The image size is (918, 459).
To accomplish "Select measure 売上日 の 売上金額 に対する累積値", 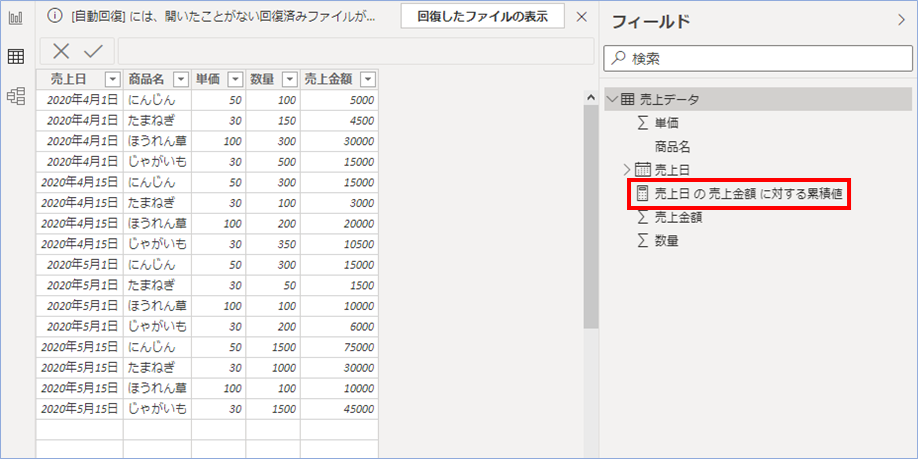I will 748,194.
